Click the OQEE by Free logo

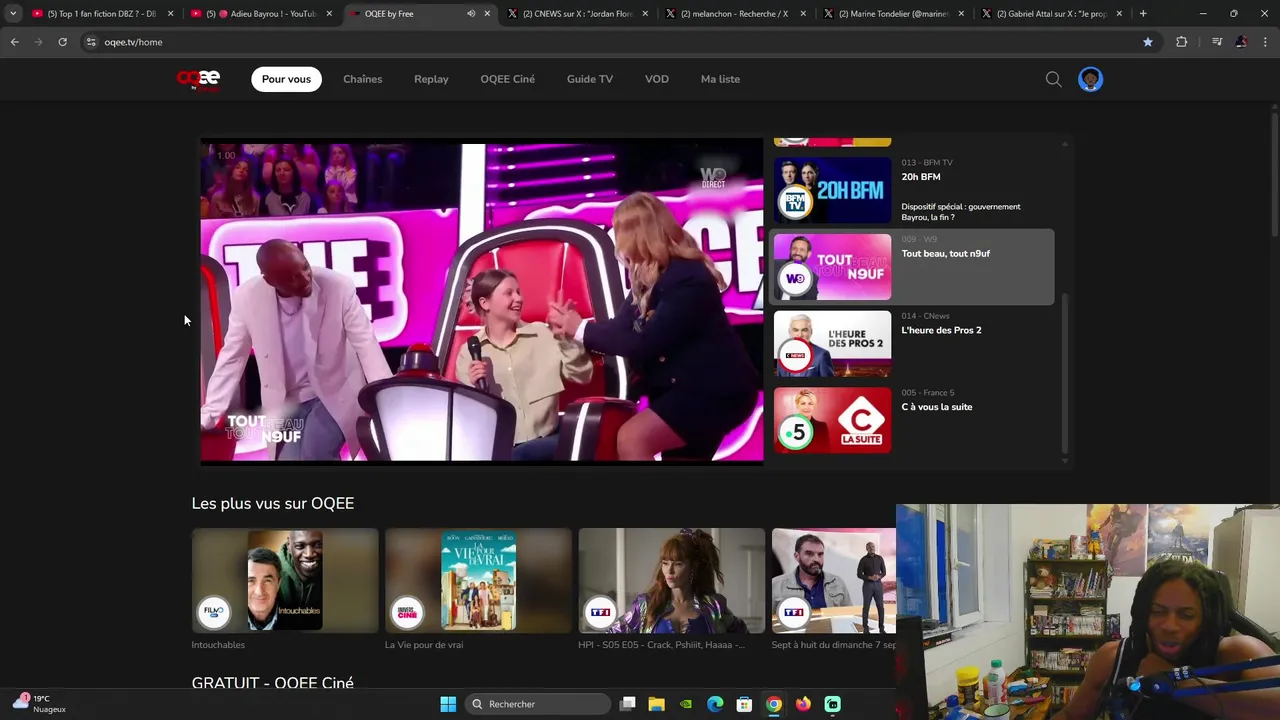click(x=198, y=79)
